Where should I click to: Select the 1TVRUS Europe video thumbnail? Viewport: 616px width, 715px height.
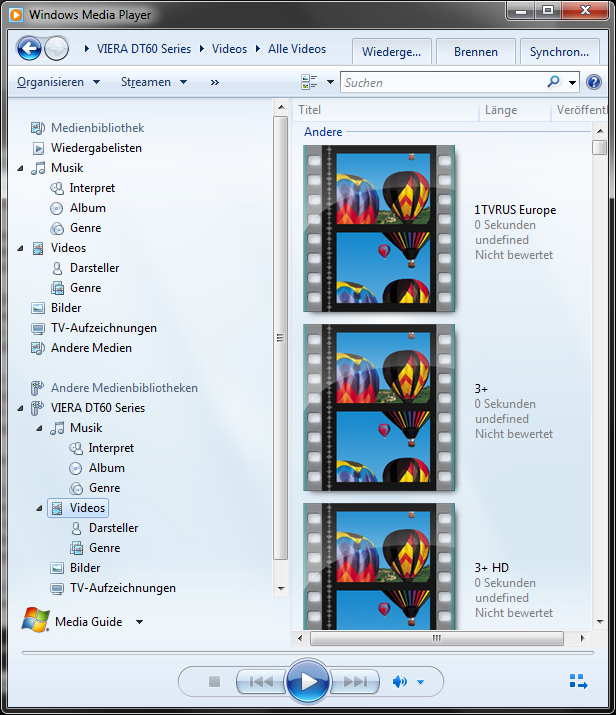379,228
